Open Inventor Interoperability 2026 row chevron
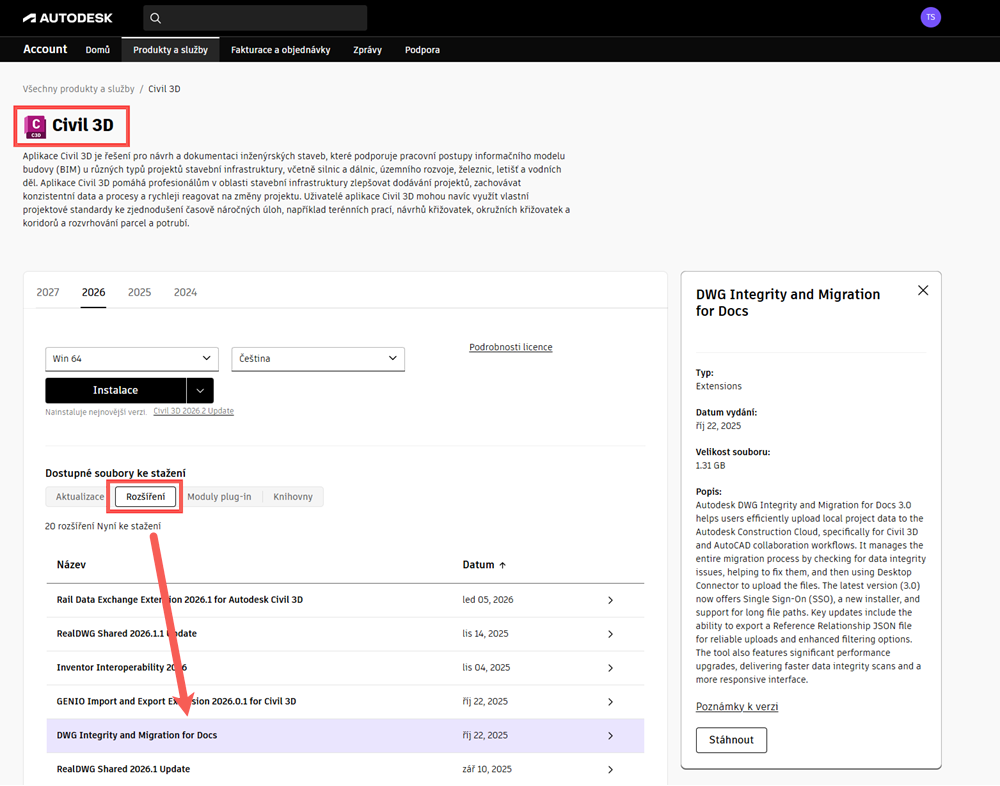The width and height of the screenshot is (1000, 786). tap(610, 668)
